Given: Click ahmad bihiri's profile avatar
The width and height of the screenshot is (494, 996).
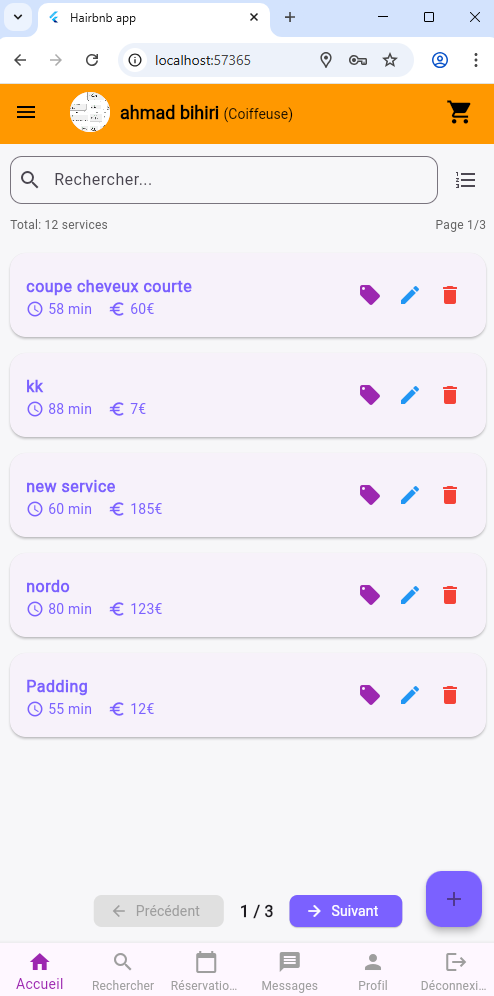Looking at the screenshot, I should click(90, 112).
